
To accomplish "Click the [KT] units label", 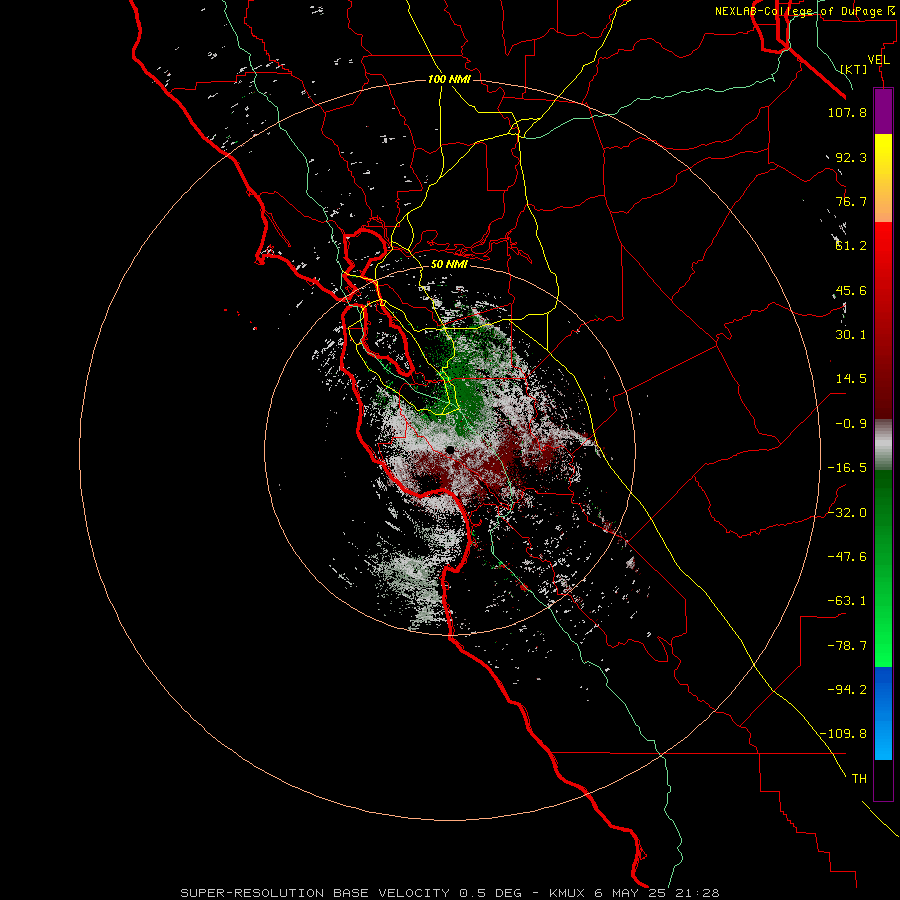I will [x=854, y=69].
